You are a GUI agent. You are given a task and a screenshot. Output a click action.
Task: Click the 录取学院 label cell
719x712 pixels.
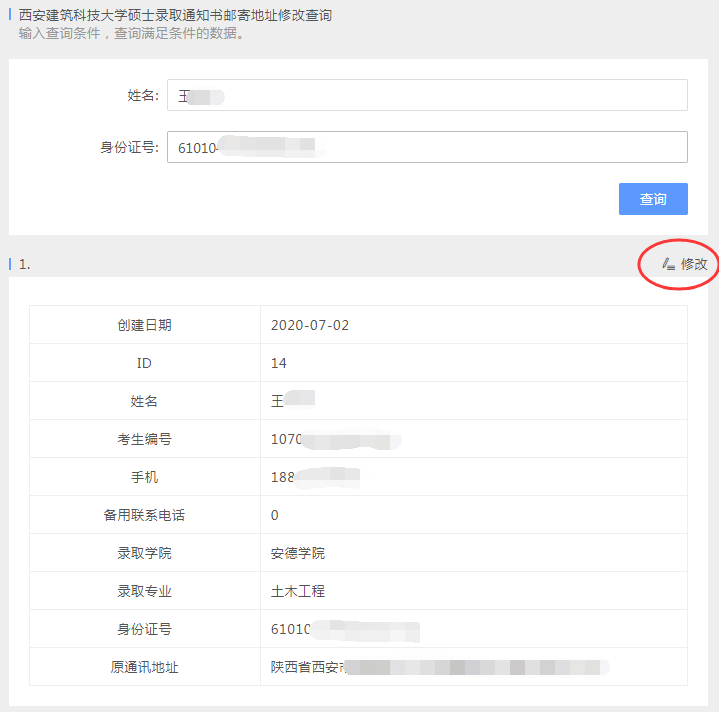pyautogui.click(x=145, y=553)
